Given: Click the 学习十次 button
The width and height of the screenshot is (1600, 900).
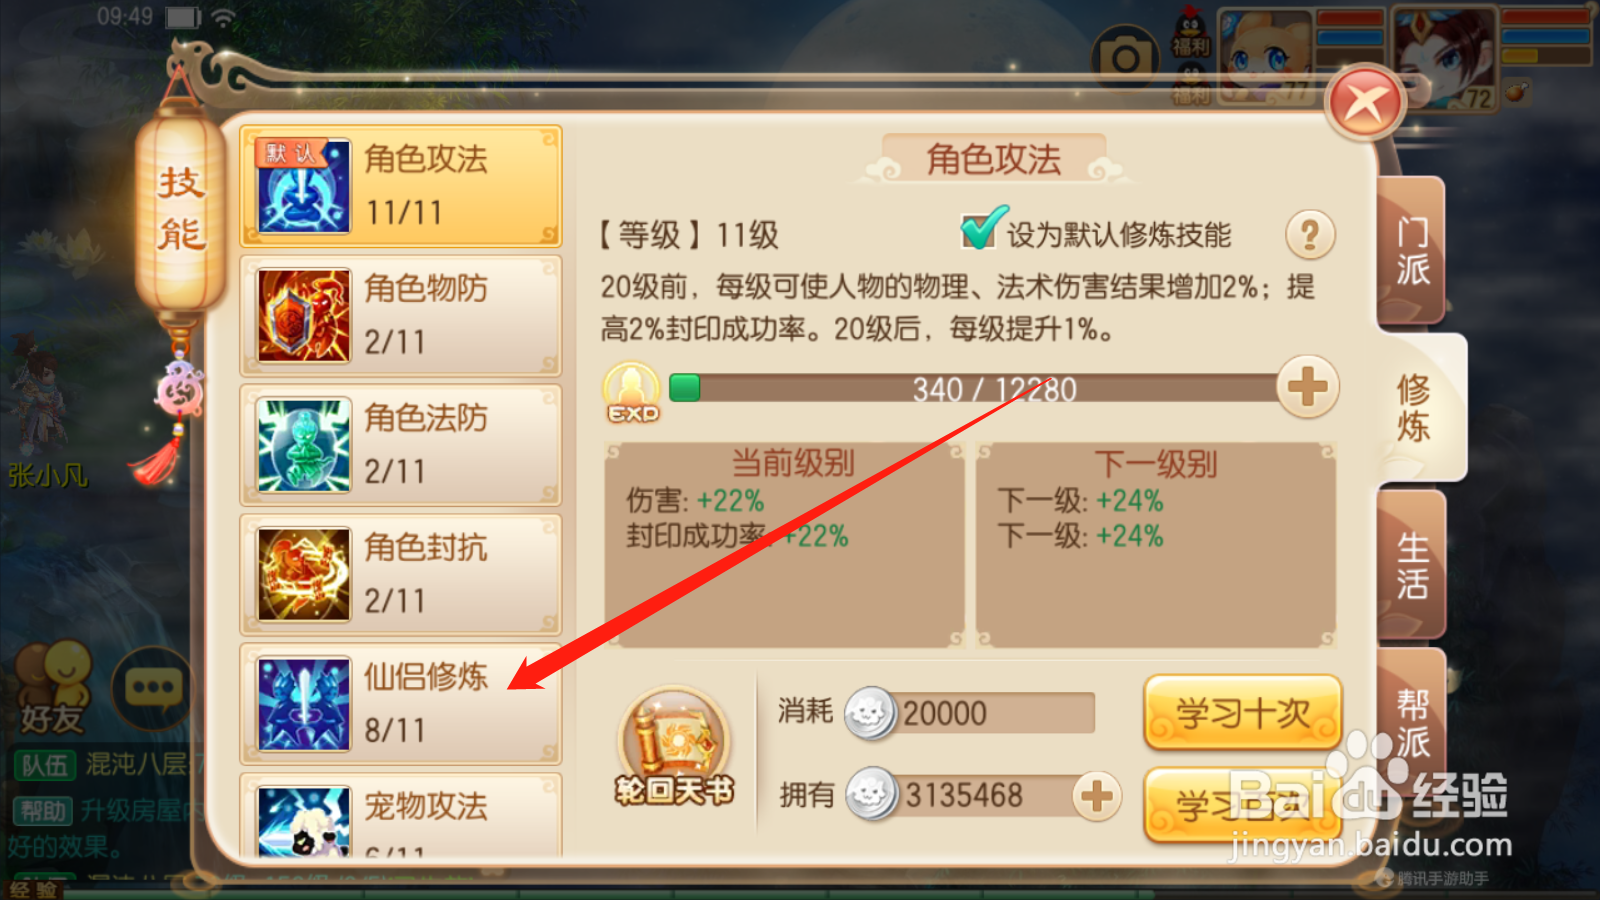Looking at the screenshot, I should (x=1242, y=713).
